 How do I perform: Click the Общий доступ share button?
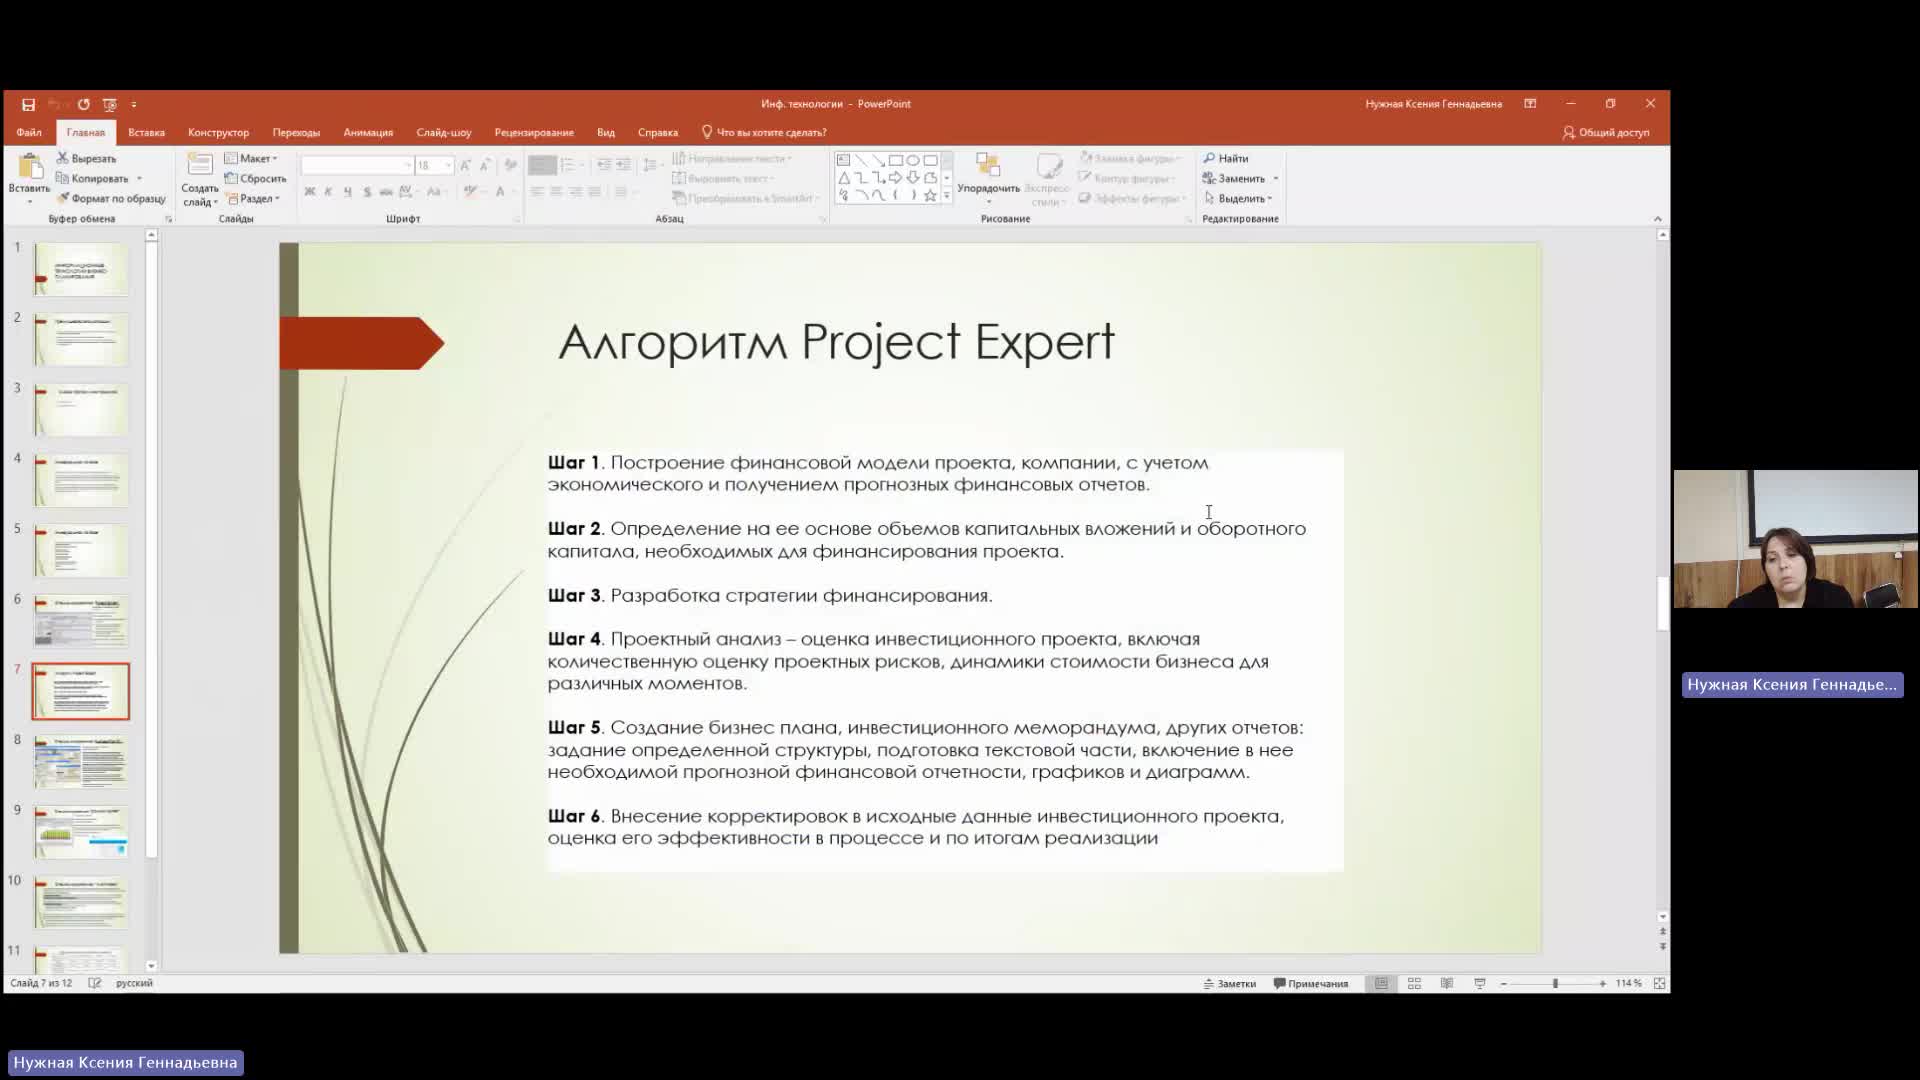[x=1606, y=132]
